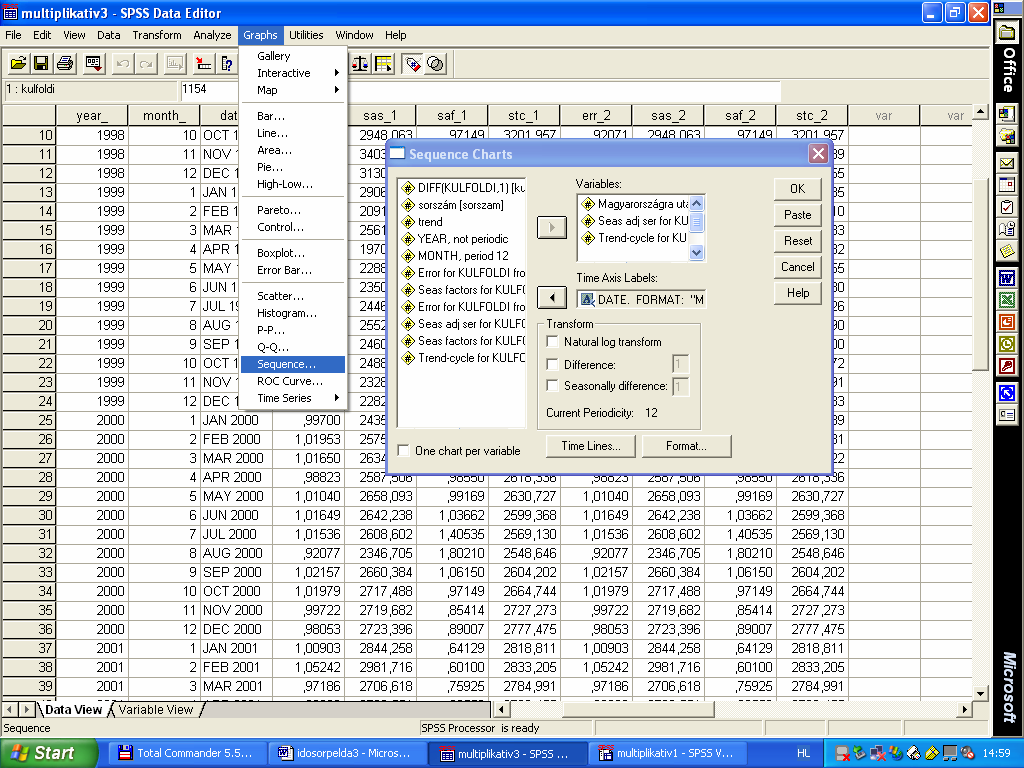1024x768 pixels.
Task: Click the Paste button in the dialog
Action: click(x=797, y=215)
